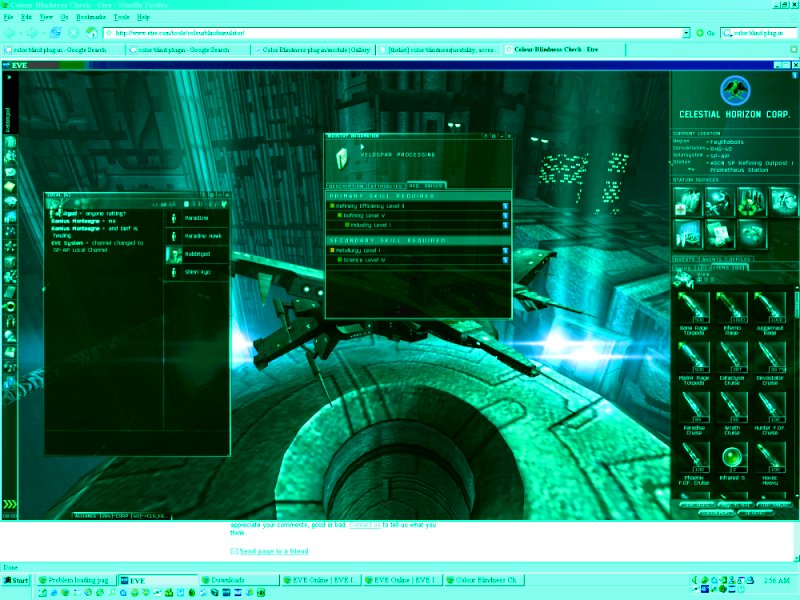Screen dimensions: 800x600
Task: Select the Req. Skills tab in info window
Action: tap(427, 186)
